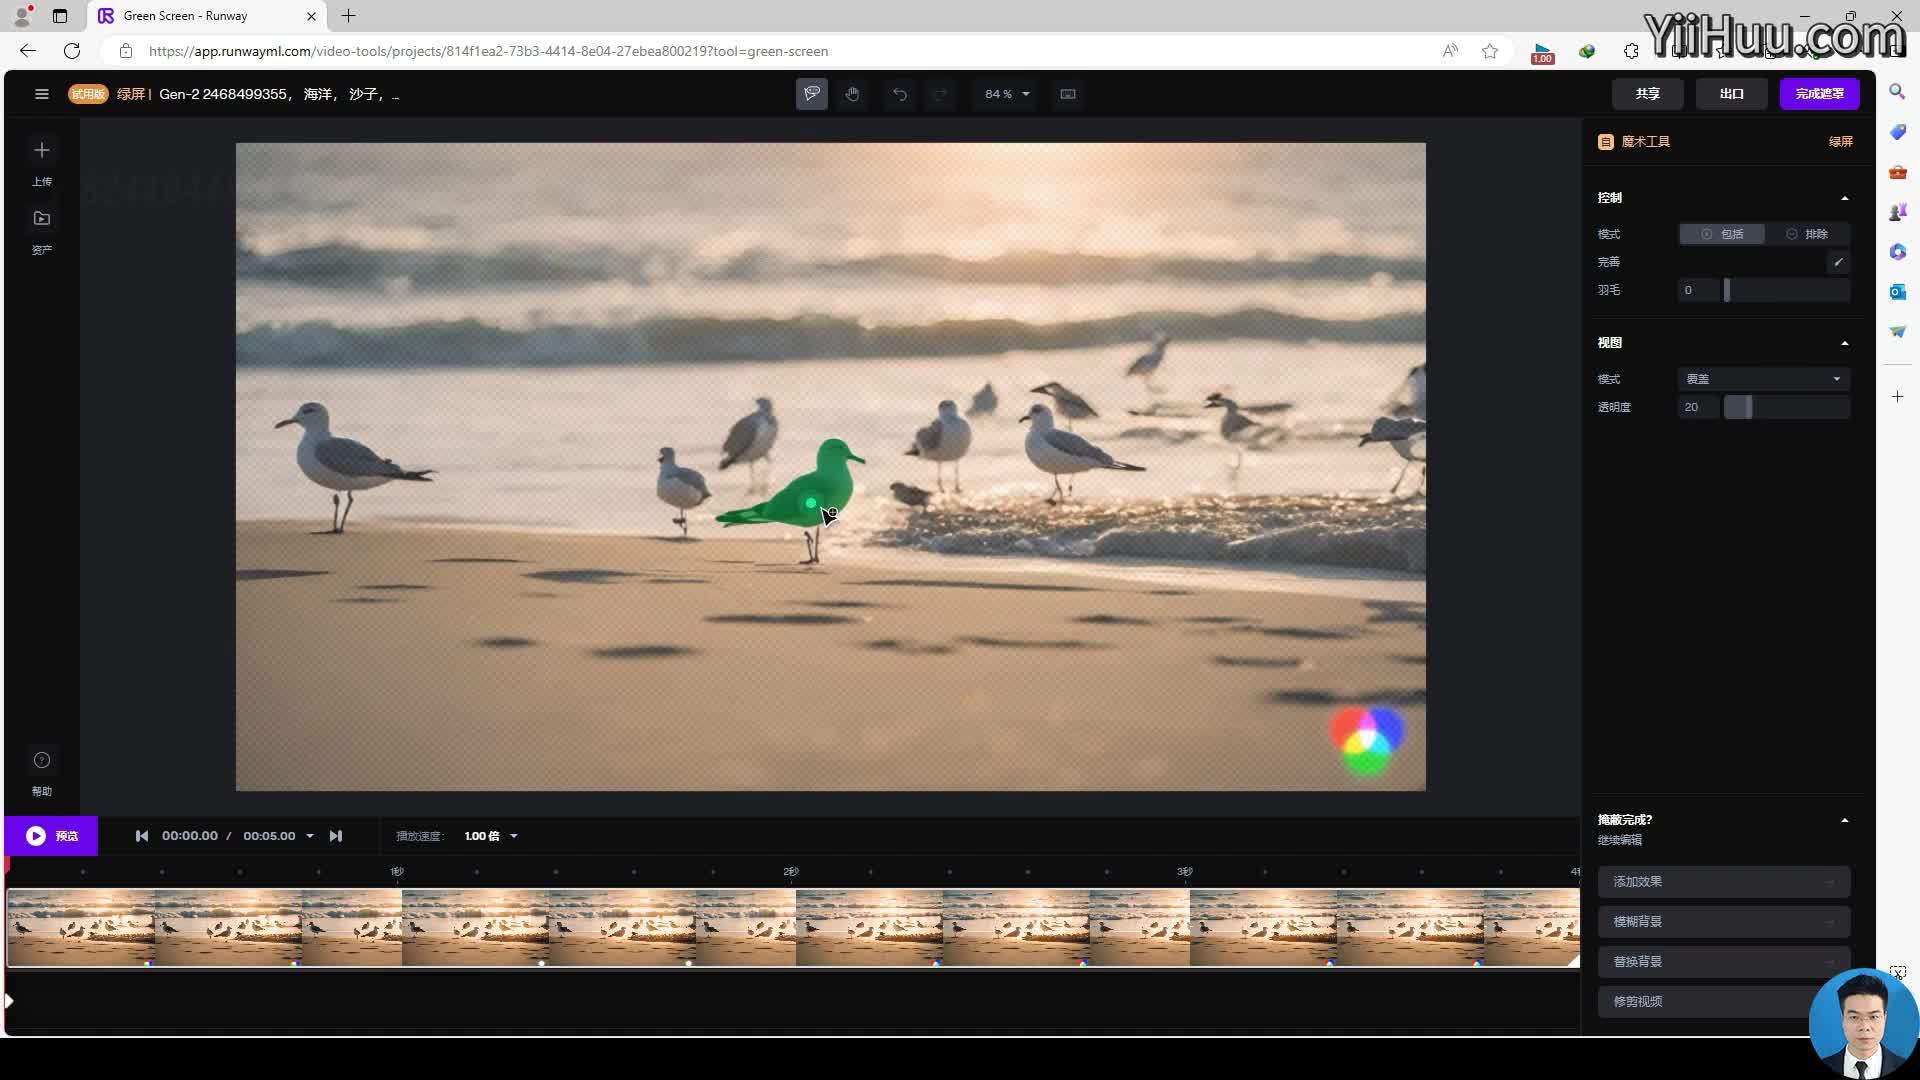This screenshot has height=1080, width=1920.
Task: Open keyboard shortcuts icon next to zoom
Action: coord(1068,94)
